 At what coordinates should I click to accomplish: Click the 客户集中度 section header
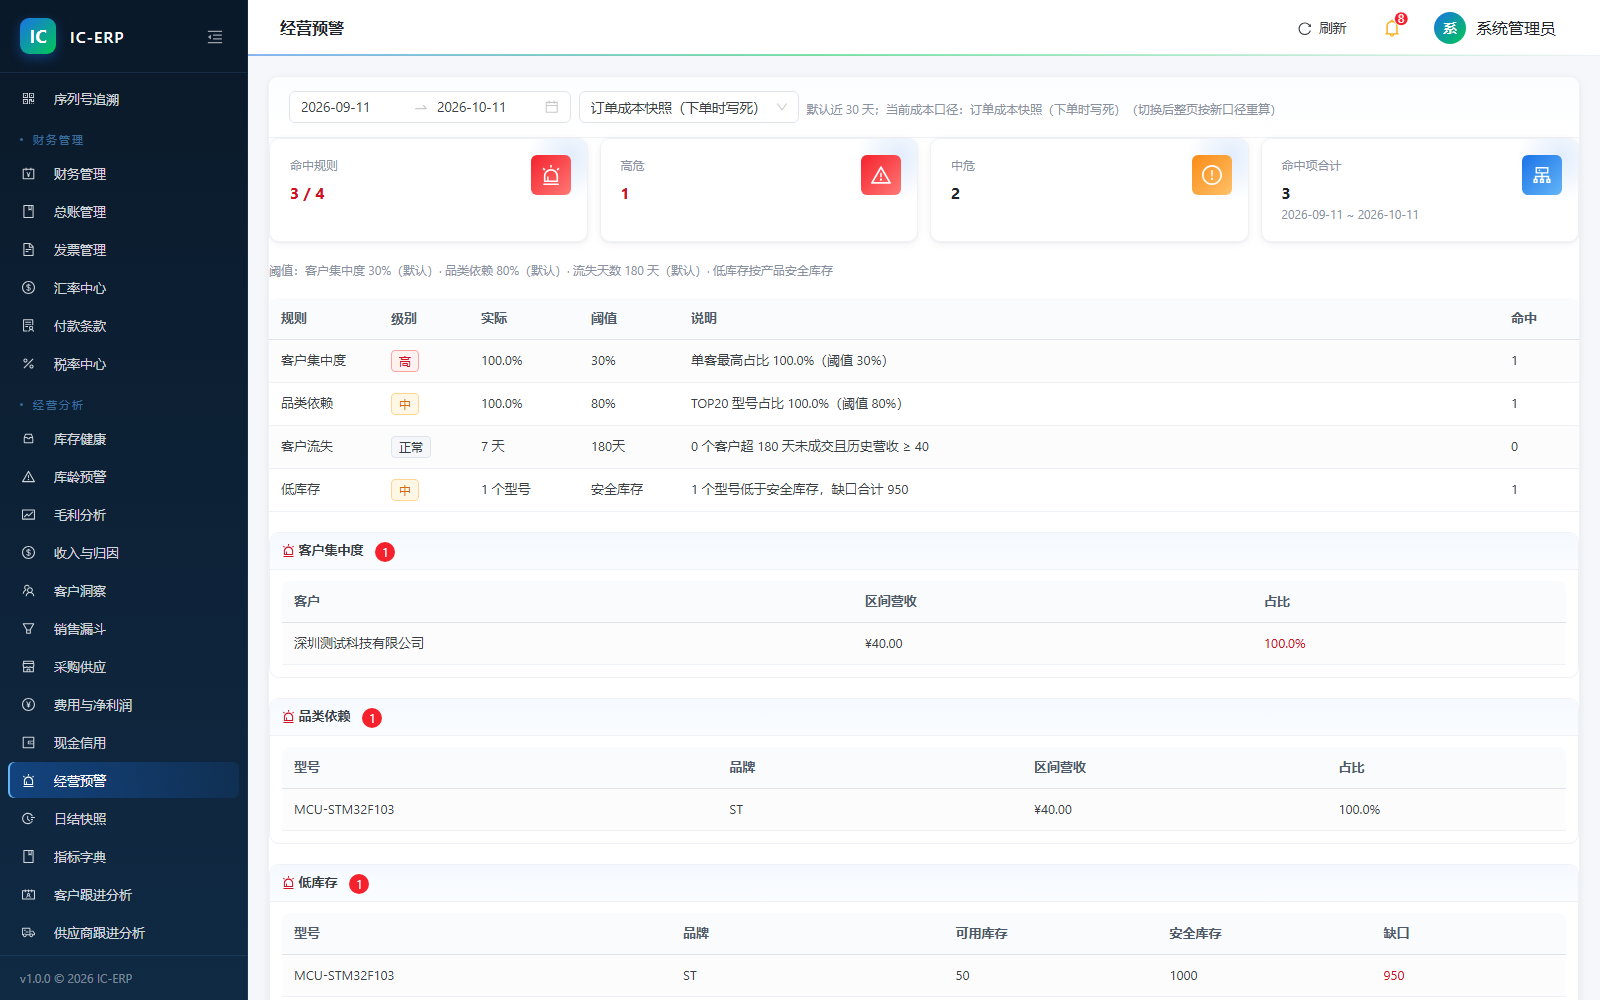click(x=924, y=551)
